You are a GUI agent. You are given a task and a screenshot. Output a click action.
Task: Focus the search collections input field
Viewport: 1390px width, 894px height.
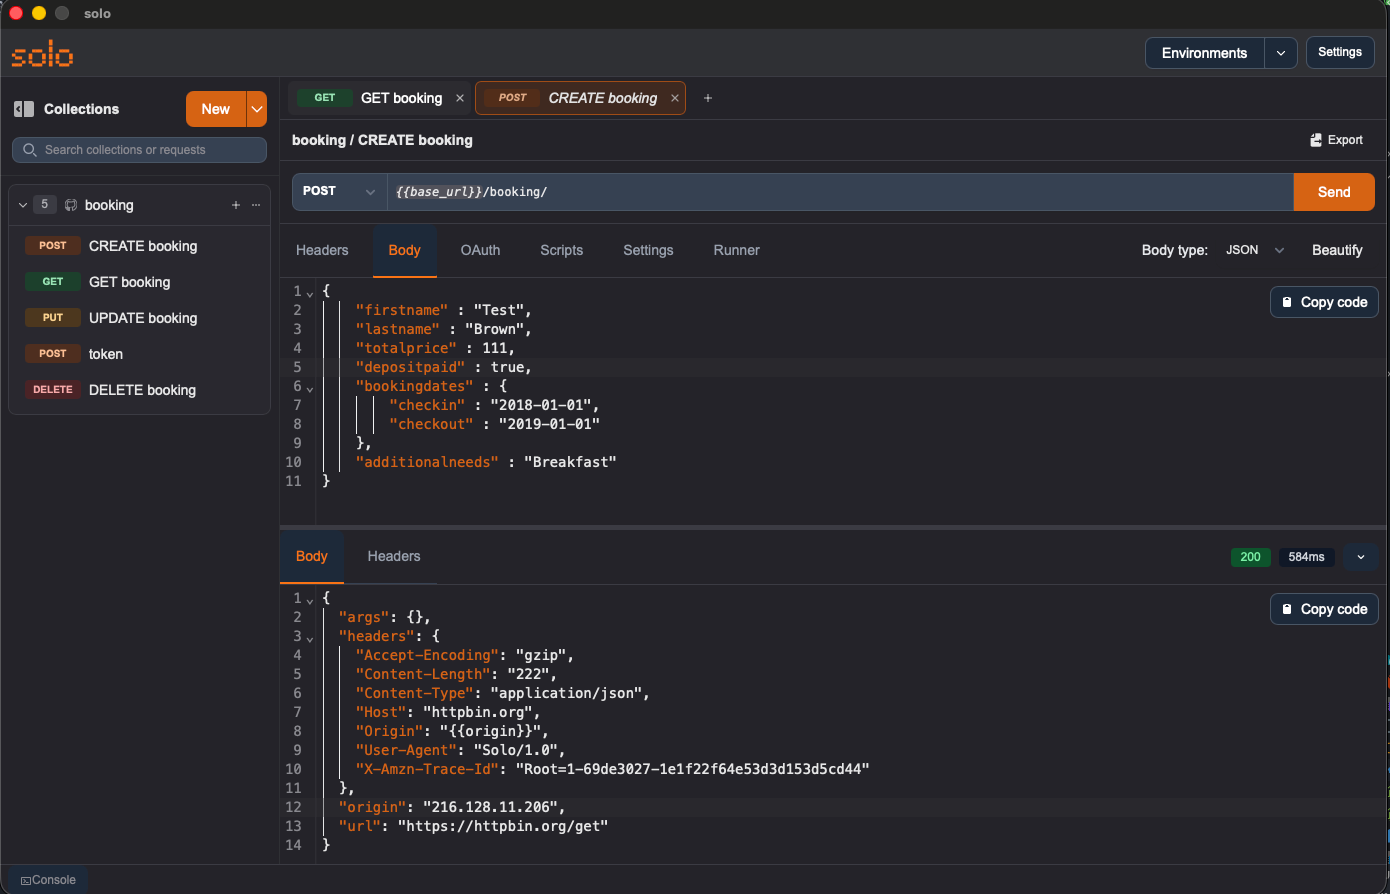point(140,150)
